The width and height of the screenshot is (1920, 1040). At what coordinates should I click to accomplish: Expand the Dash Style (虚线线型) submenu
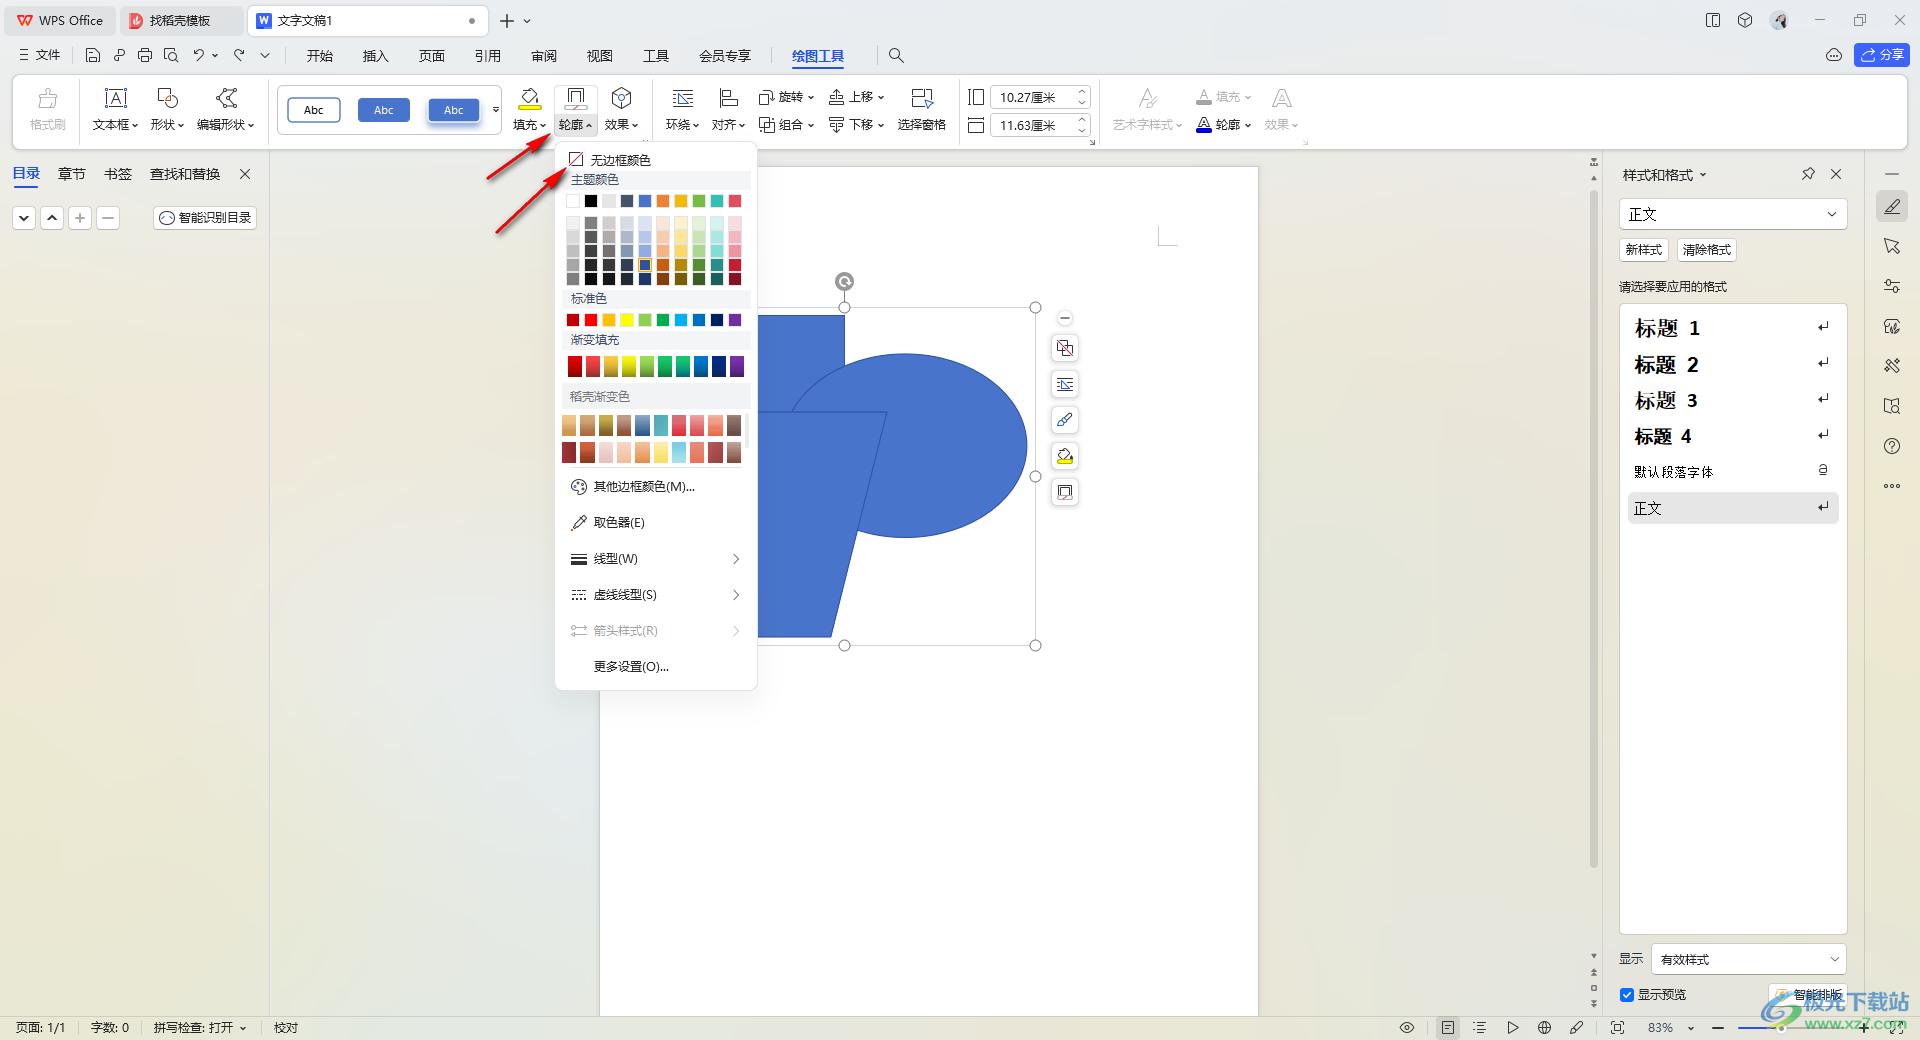655,595
